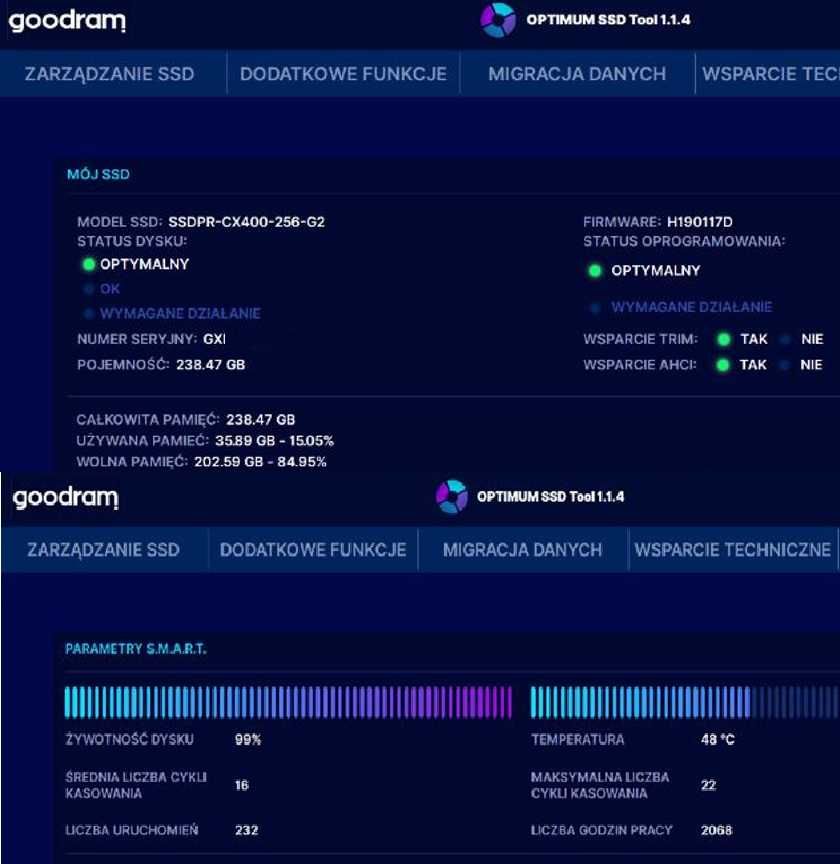Click Wymagane Działanie indicator under Status Dysku
The height and width of the screenshot is (864, 840).
pyautogui.click(x=89, y=314)
